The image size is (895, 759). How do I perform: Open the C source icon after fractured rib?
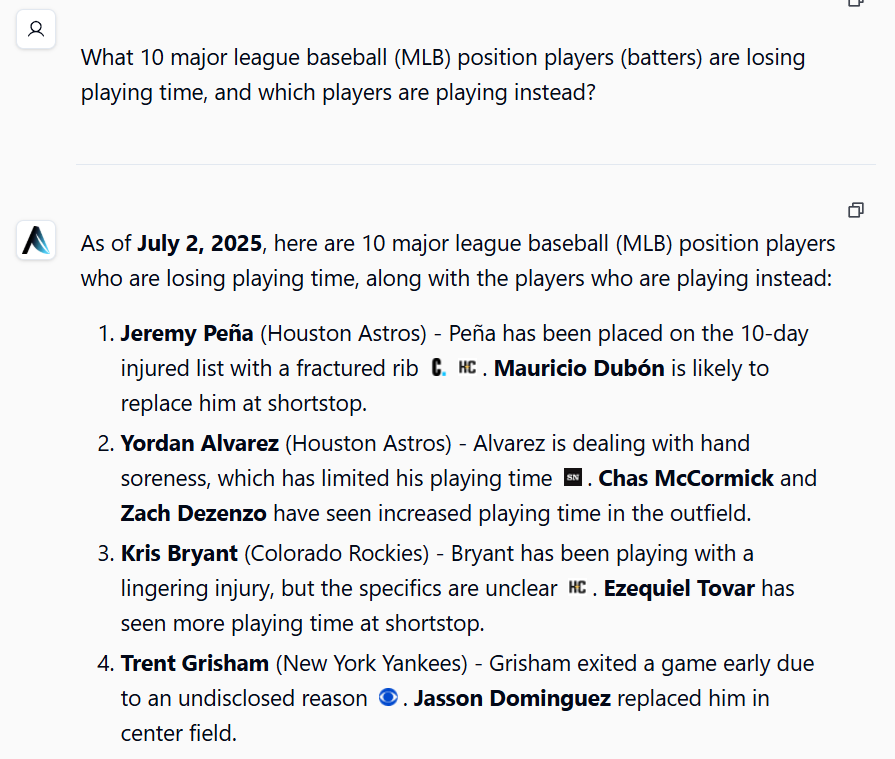pyautogui.click(x=438, y=368)
